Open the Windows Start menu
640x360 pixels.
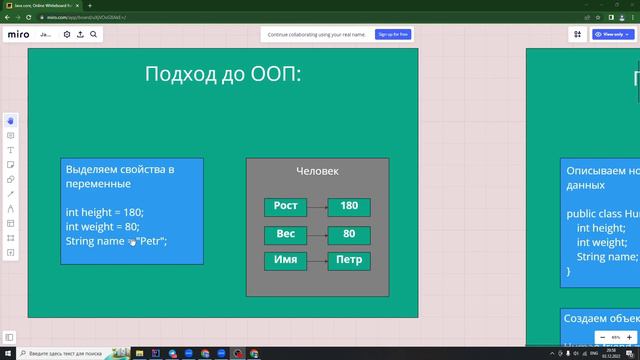point(8,353)
